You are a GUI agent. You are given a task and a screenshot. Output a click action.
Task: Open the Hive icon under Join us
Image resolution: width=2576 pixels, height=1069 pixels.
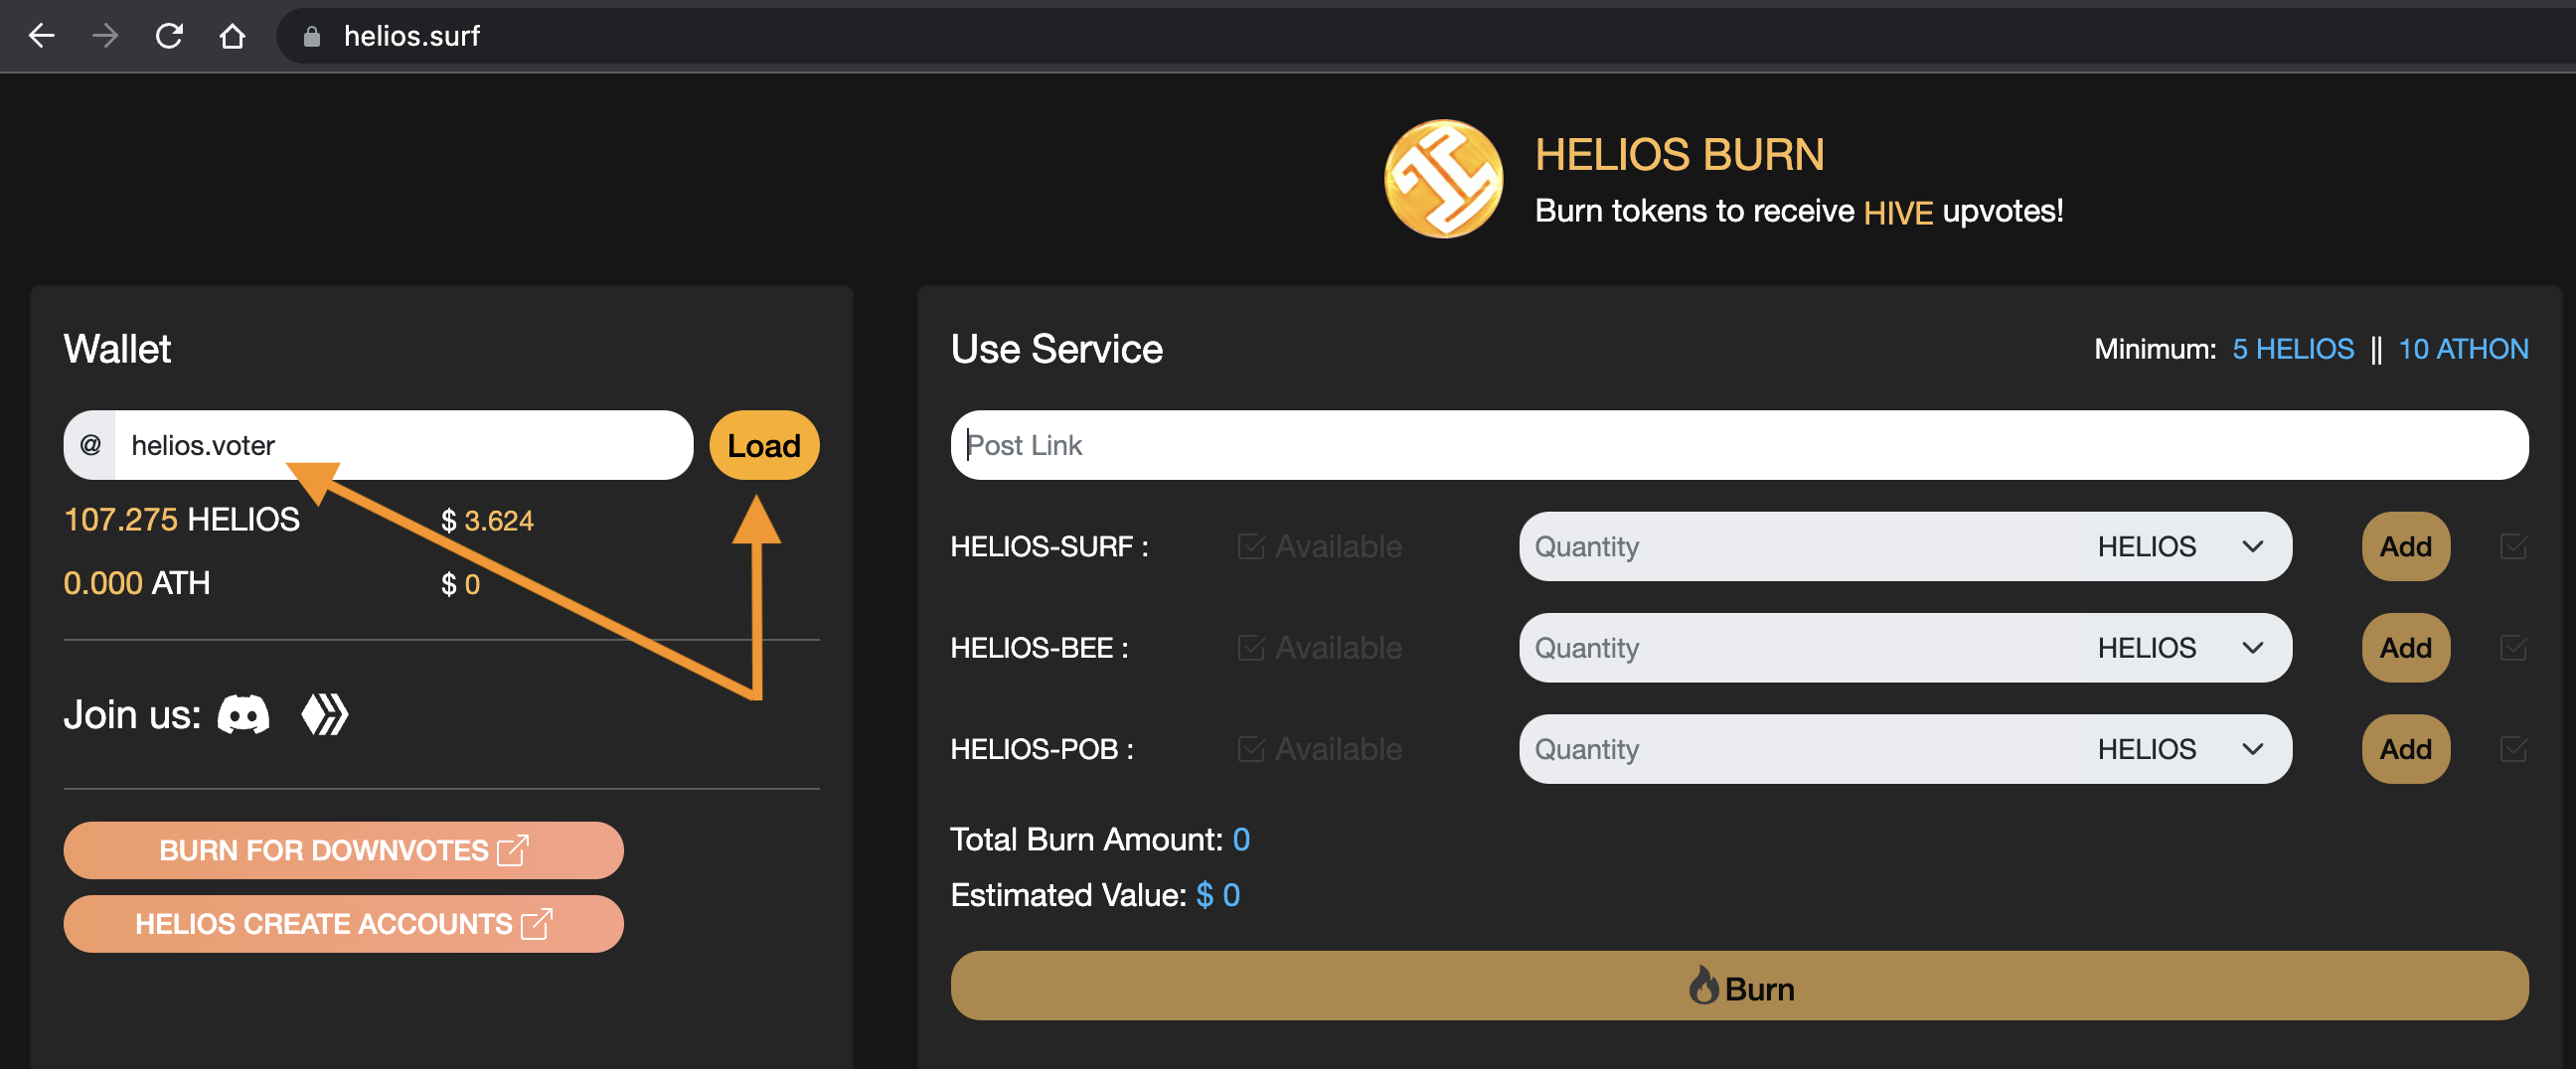(x=325, y=715)
